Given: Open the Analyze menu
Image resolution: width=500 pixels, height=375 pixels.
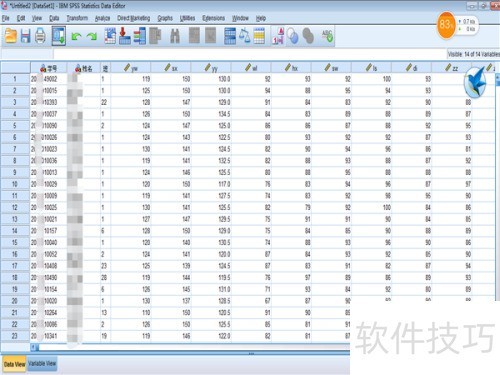Looking at the screenshot, I should click(102, 18).
